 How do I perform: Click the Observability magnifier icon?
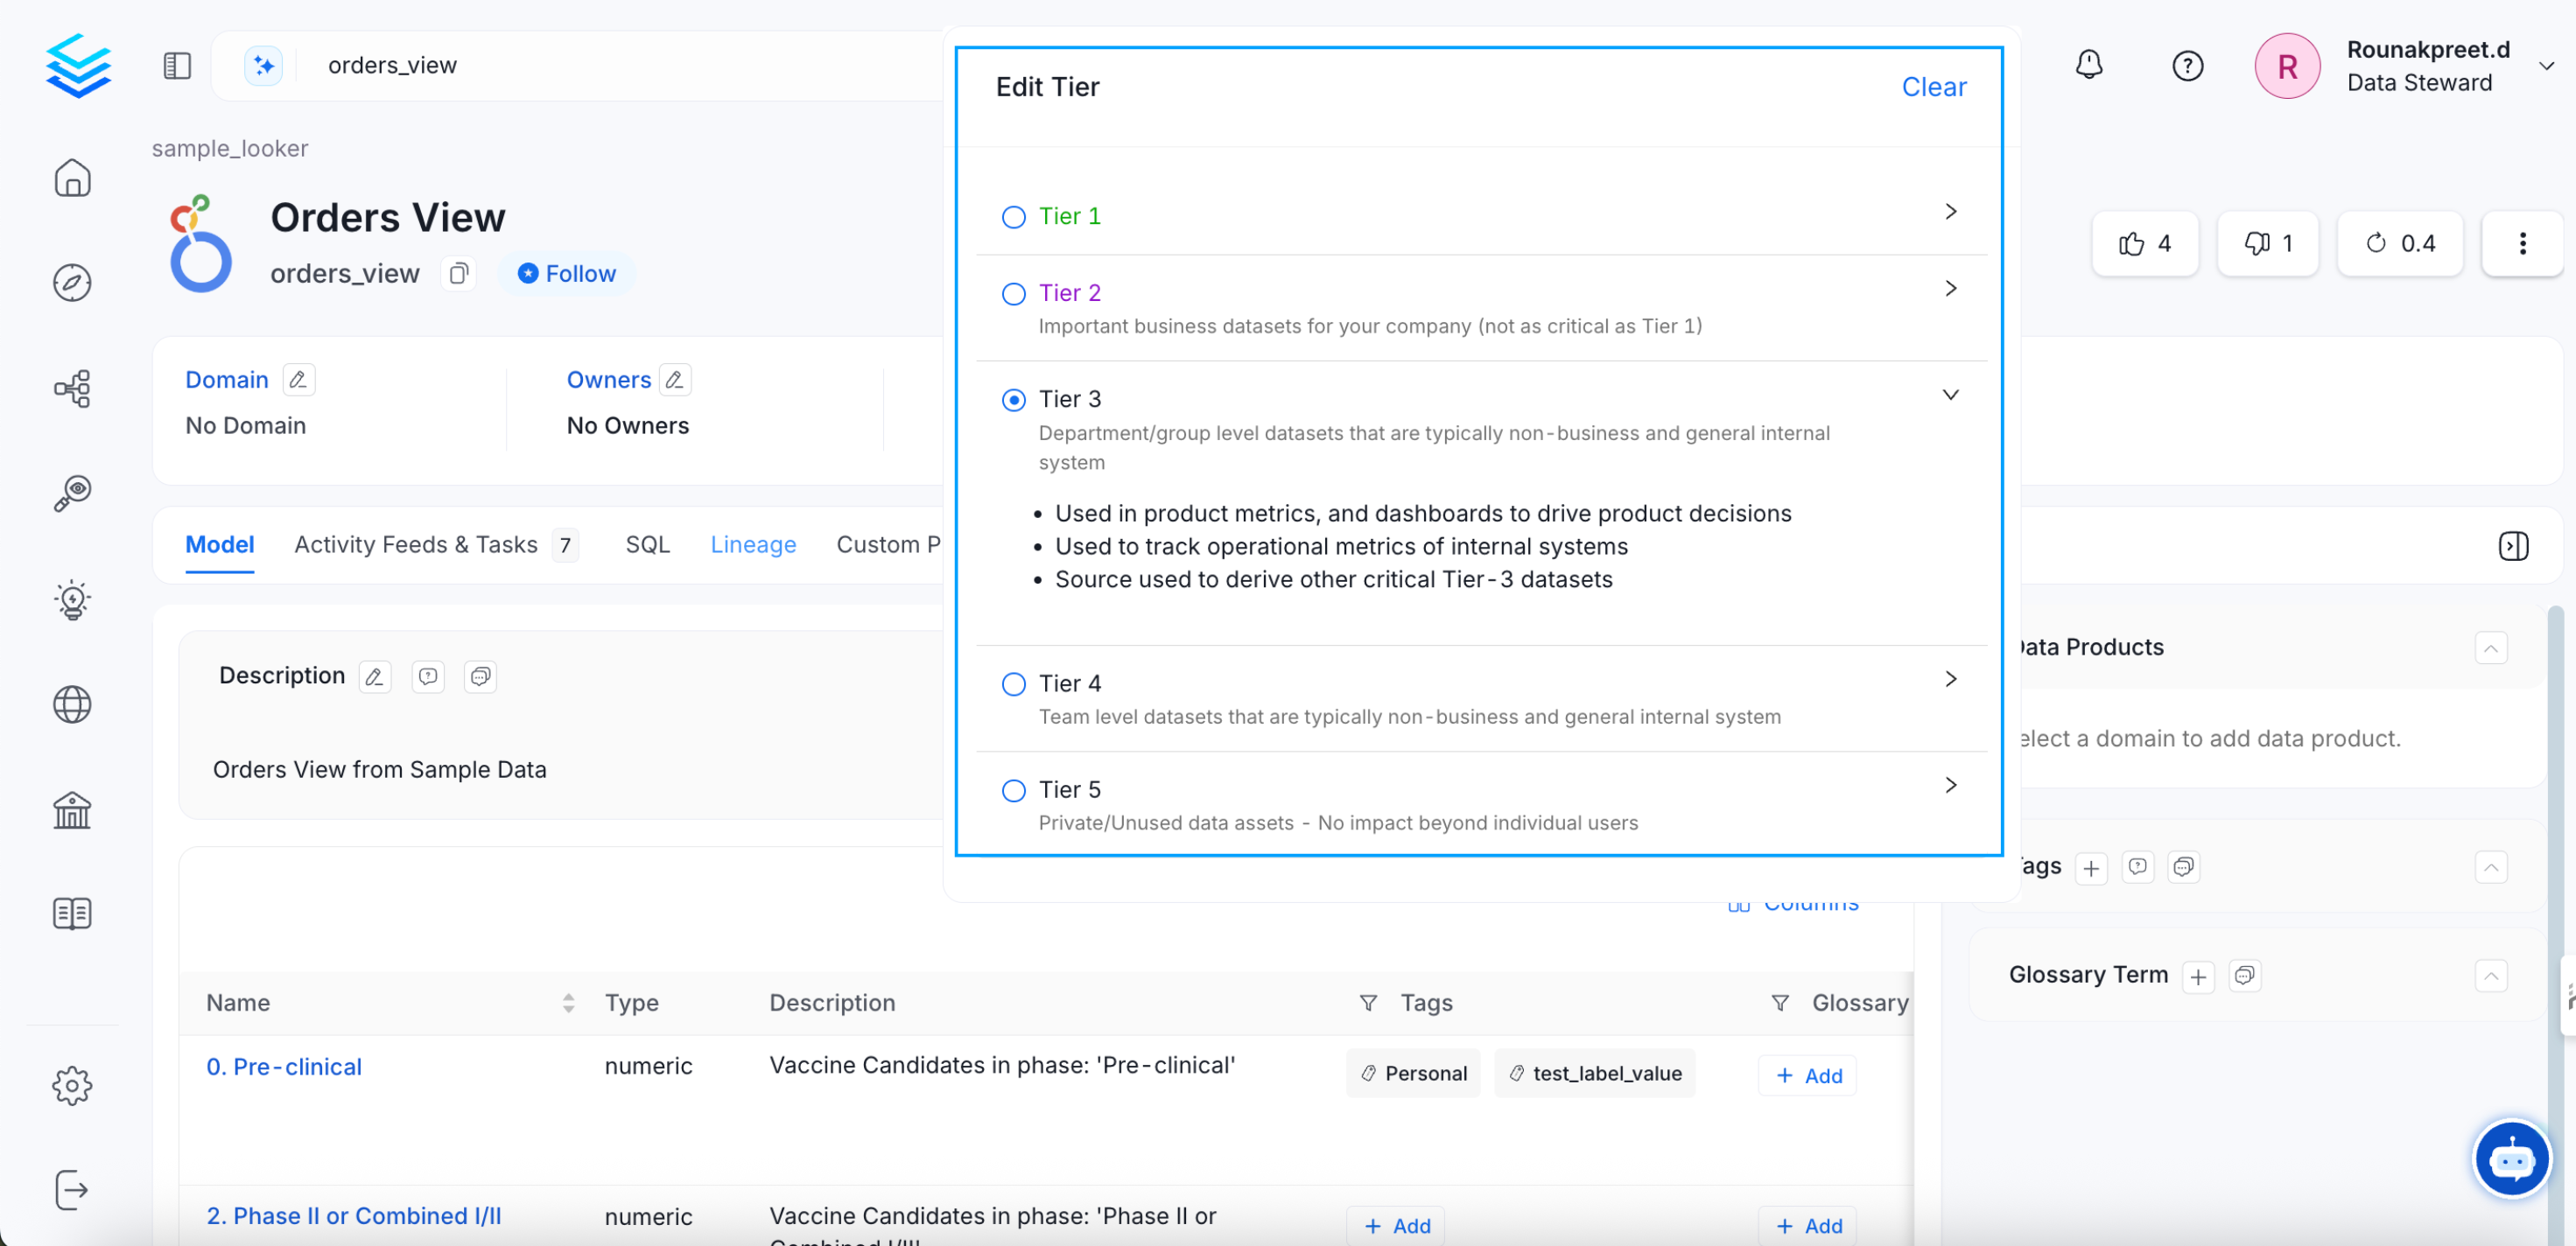pyautogui.click(x=72, y=492)
